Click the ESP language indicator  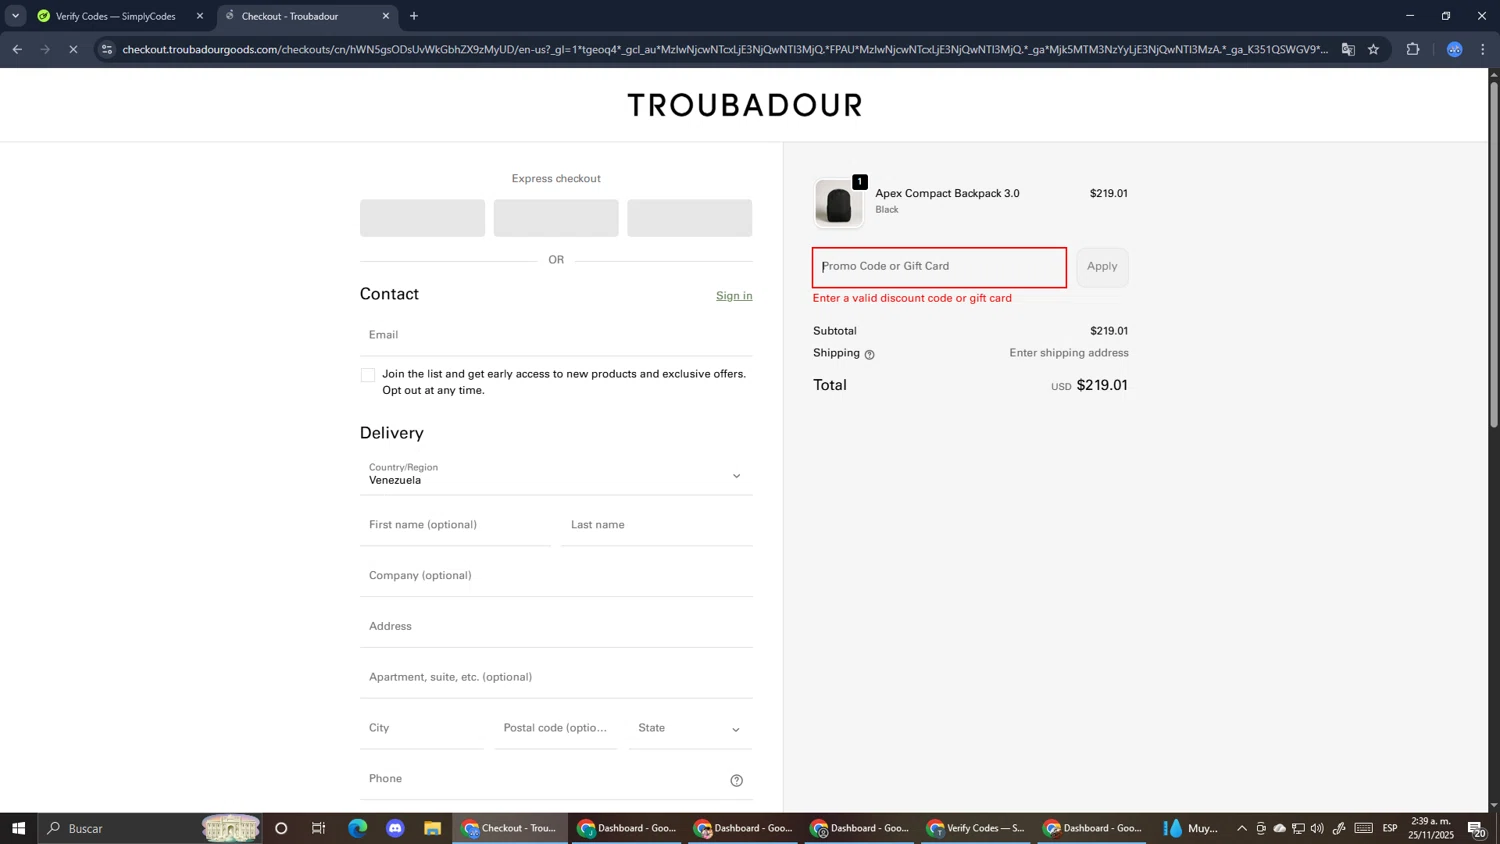1390,828
